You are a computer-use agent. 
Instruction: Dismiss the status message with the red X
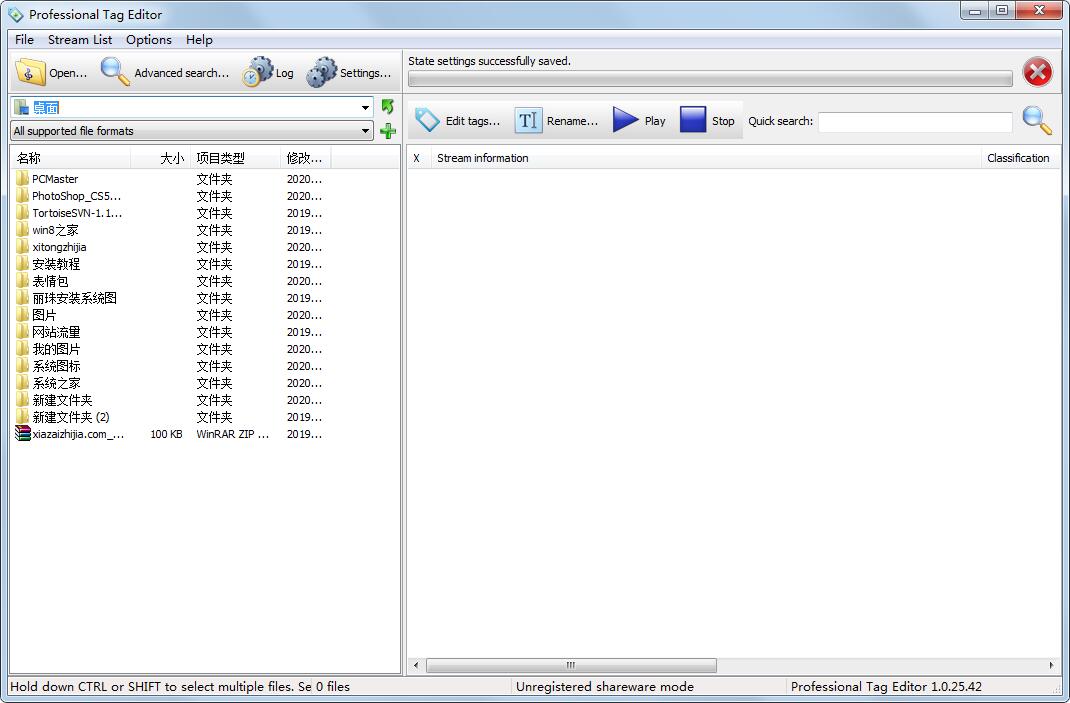1037,72
